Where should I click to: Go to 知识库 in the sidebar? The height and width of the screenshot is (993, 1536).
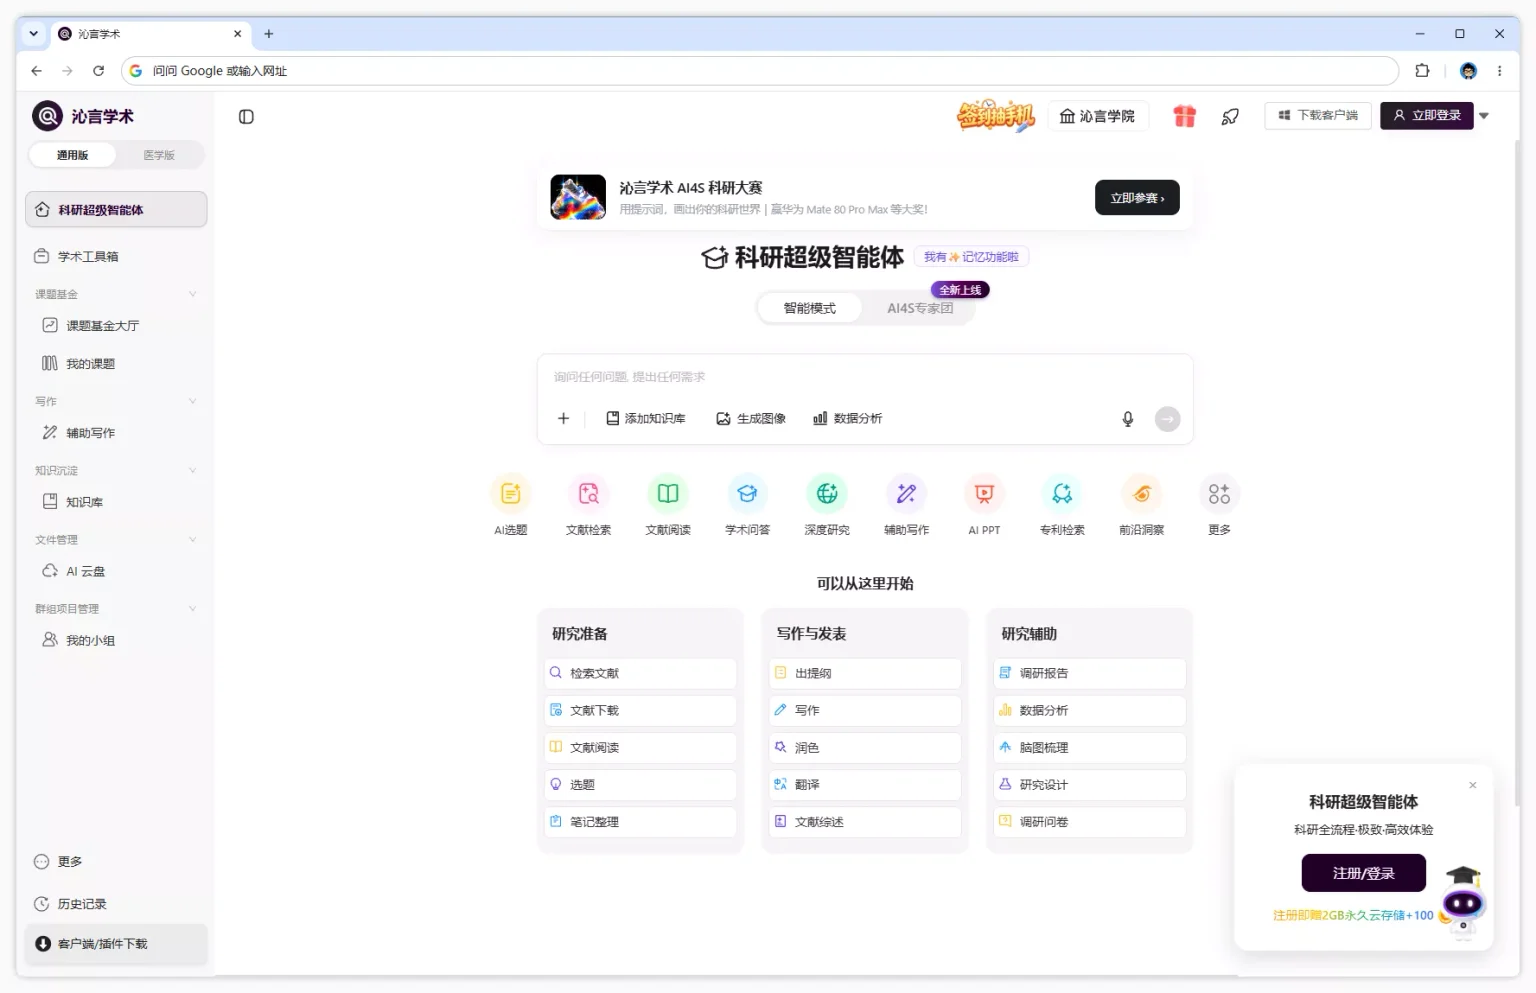point(116,502)
